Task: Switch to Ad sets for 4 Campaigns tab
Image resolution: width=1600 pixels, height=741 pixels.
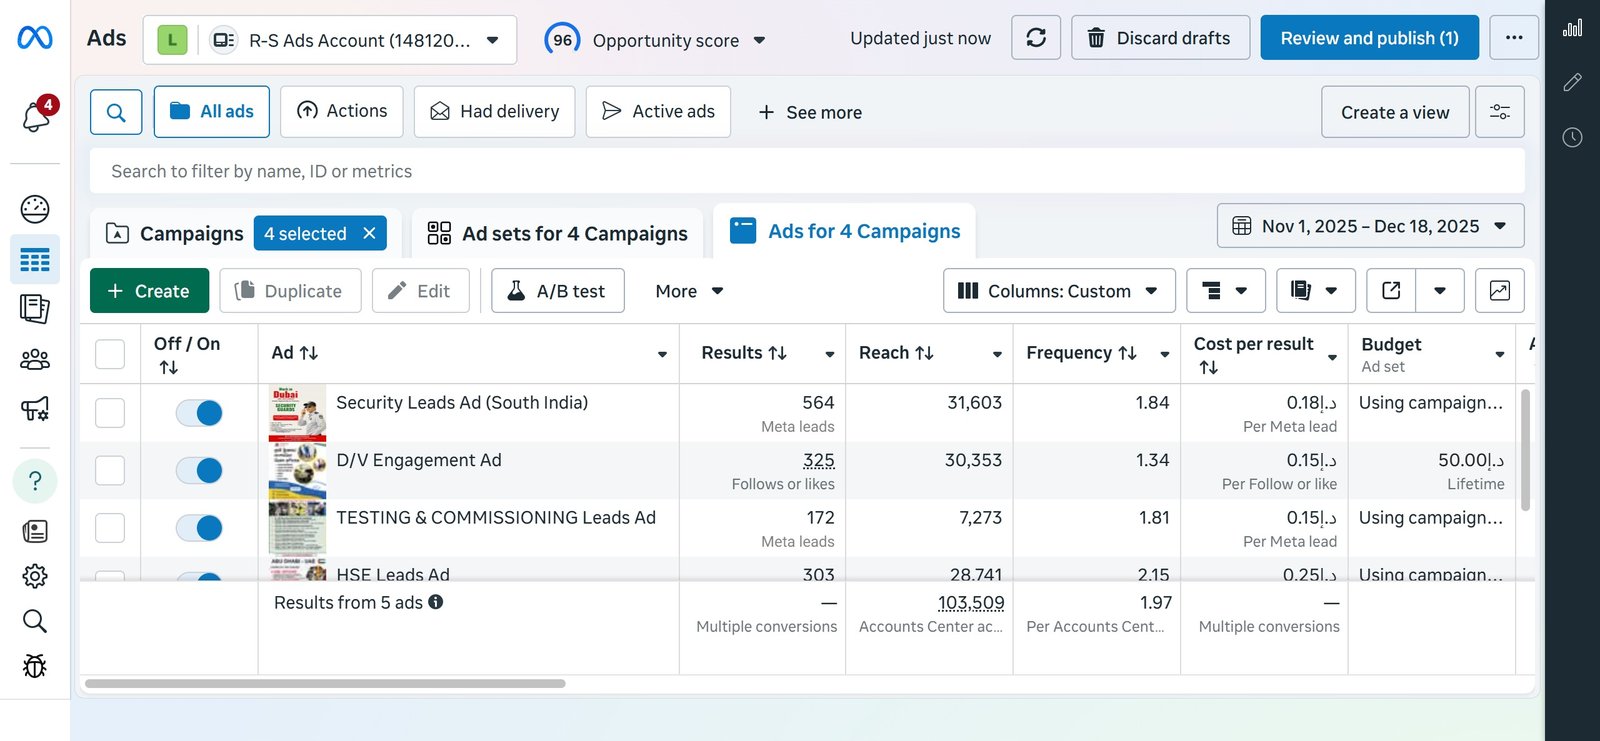Action: point(557,233)
